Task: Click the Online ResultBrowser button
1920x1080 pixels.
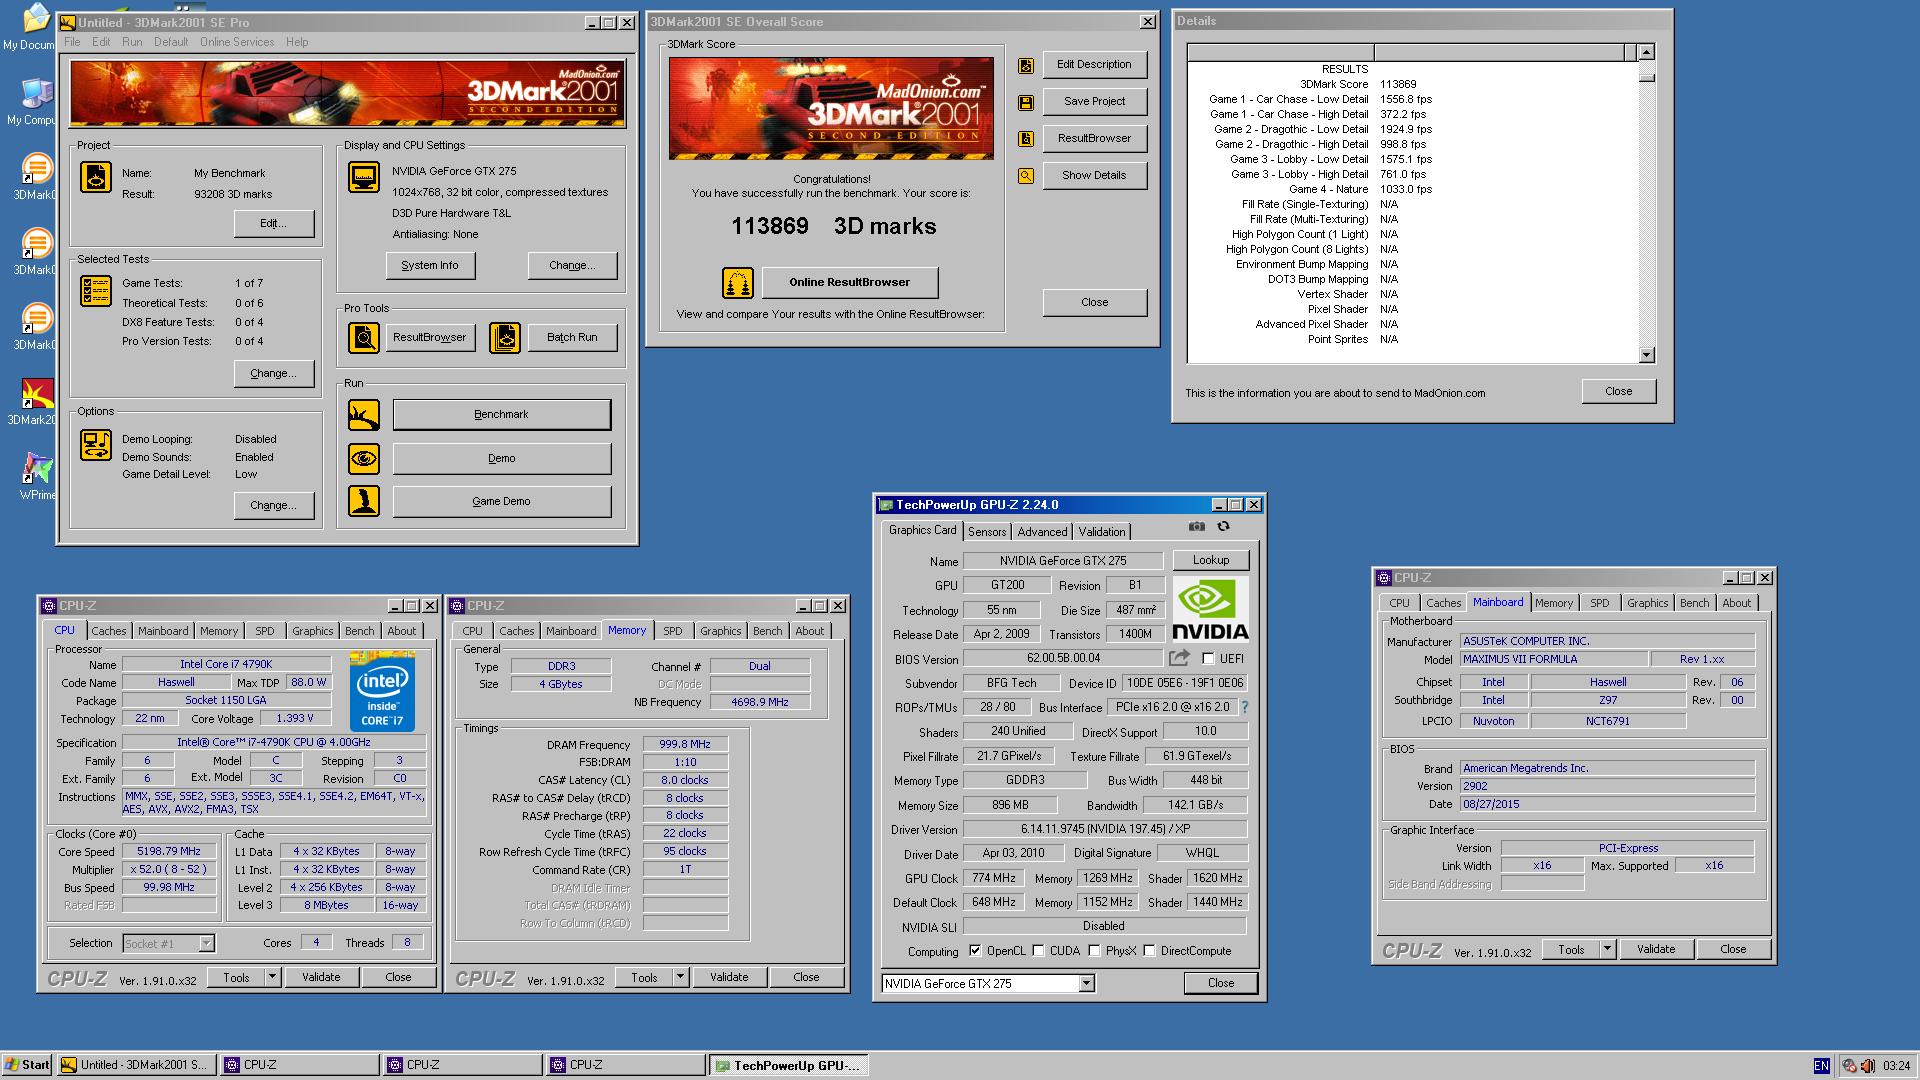Action: 850,283
